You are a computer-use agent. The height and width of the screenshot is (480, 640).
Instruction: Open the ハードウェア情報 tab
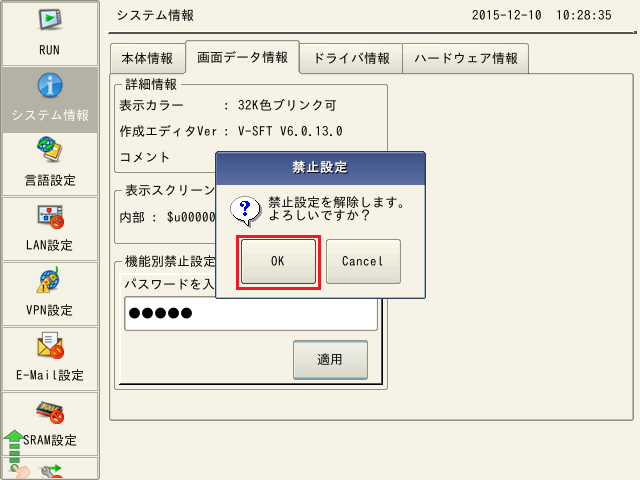(466, 59)
